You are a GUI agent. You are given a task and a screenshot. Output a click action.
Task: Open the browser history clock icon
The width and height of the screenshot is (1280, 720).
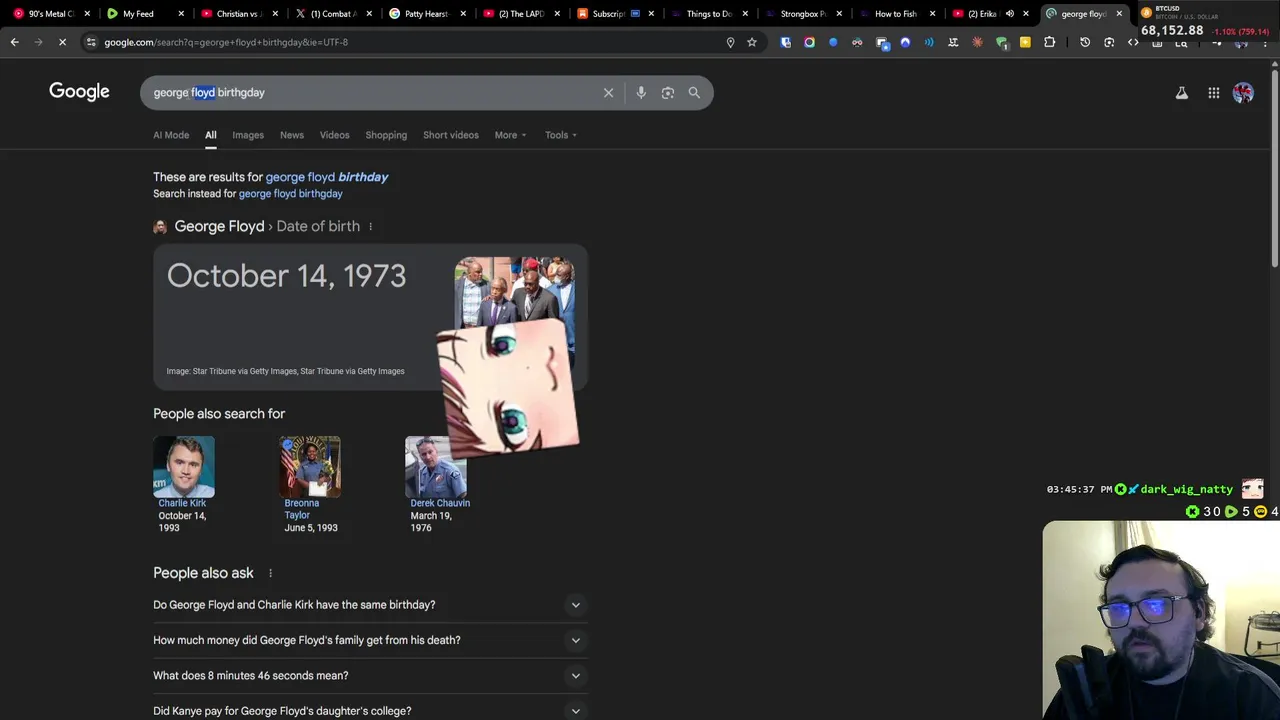pyautogui.click(x=1085, y=42)
